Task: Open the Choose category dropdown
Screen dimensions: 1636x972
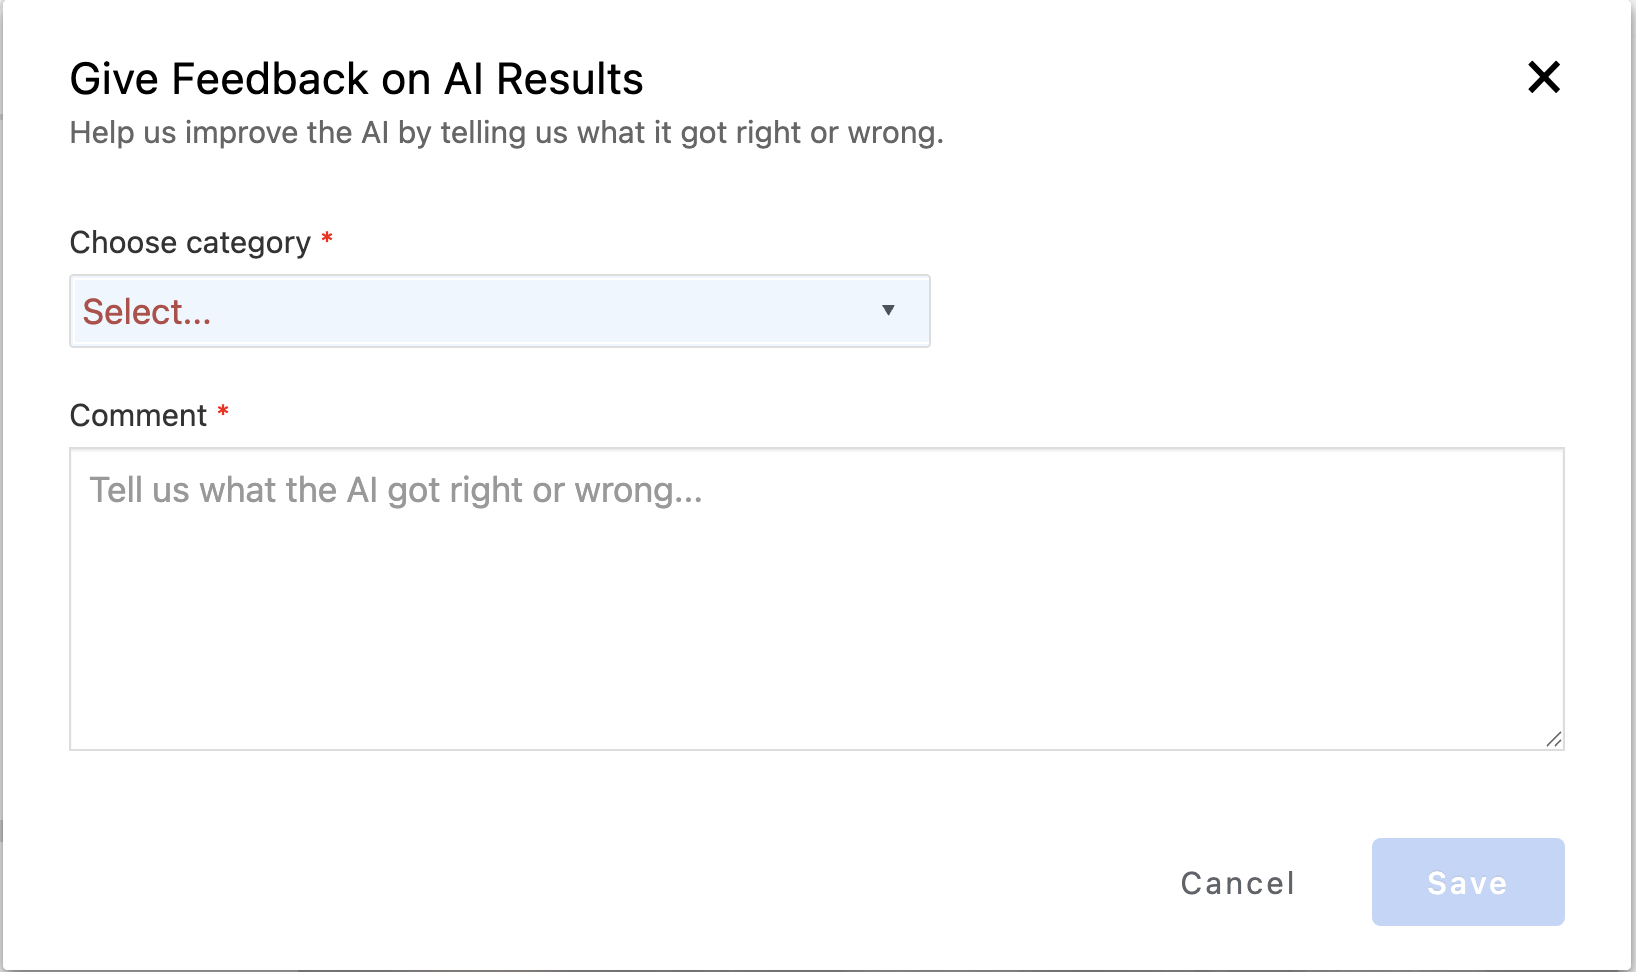Action: [500, 311]
